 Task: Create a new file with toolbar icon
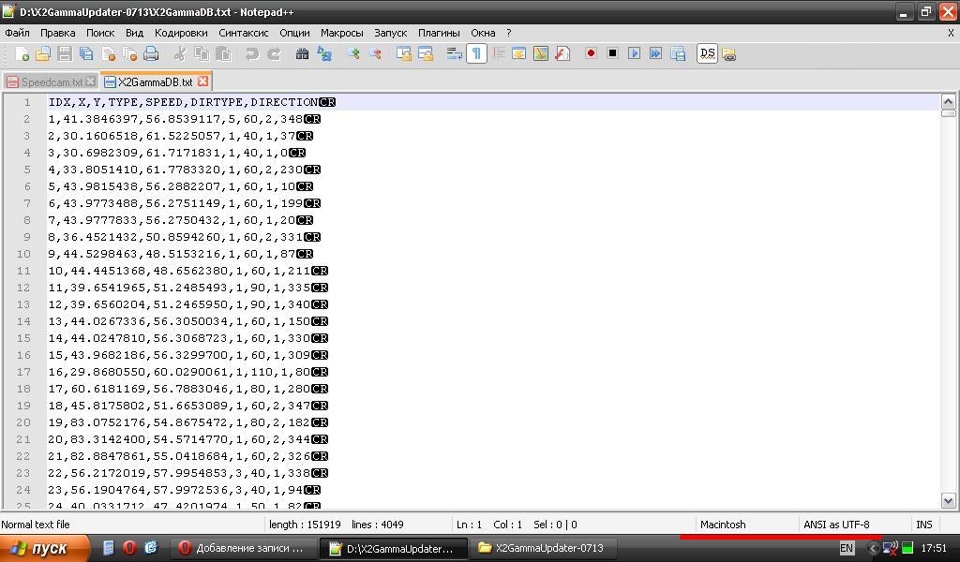pyautogui.click(x=21, y=54)
